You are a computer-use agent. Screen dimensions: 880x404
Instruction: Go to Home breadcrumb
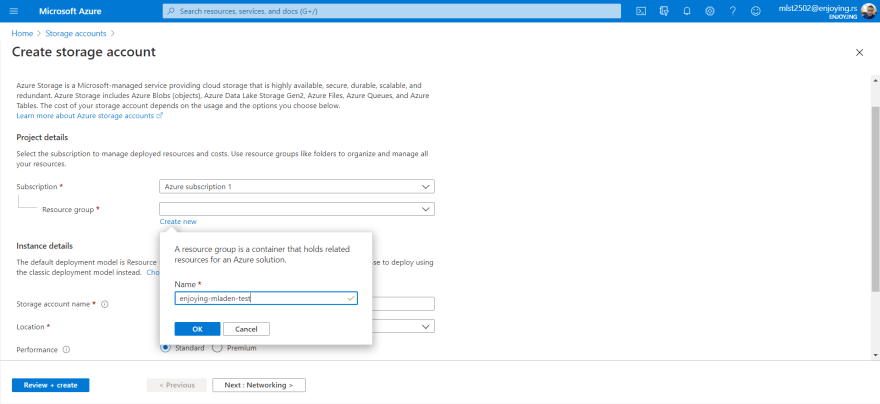coord(22,34)
